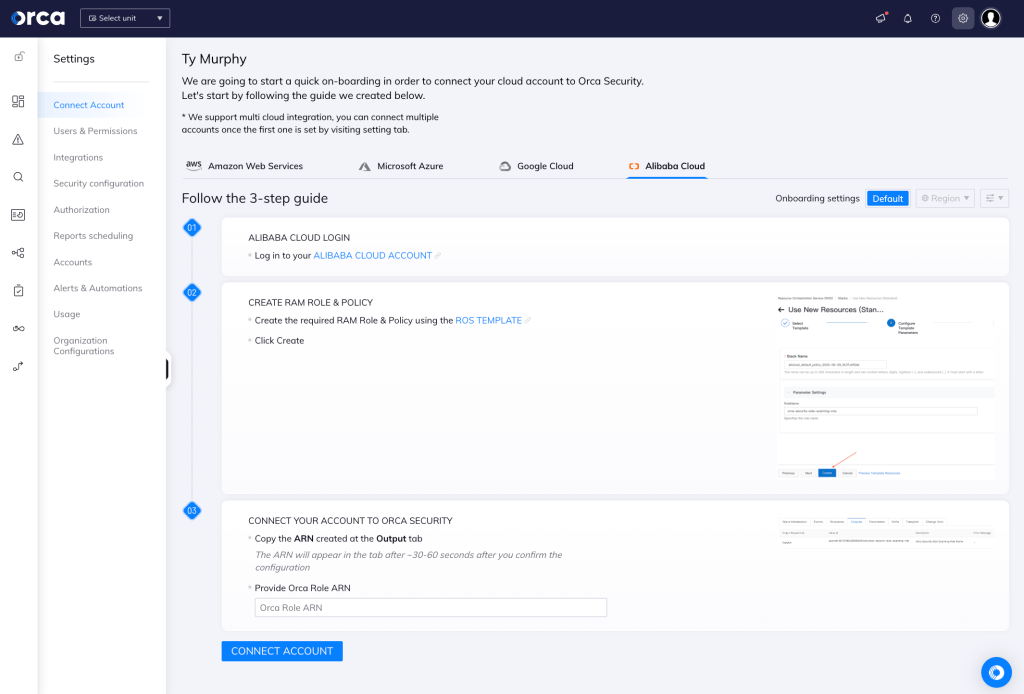Open the ROS TEMPLATE link
1024x694 pixels.
488,321
